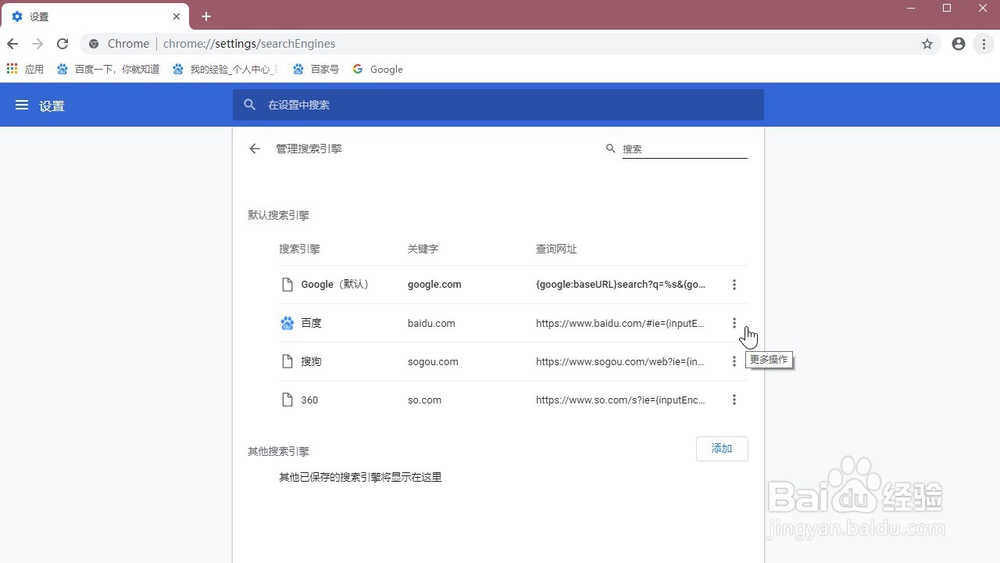Click the Baidu paw icon in the 百度 row
Screen dimensions: 1000x563
[x=287, y=323]
